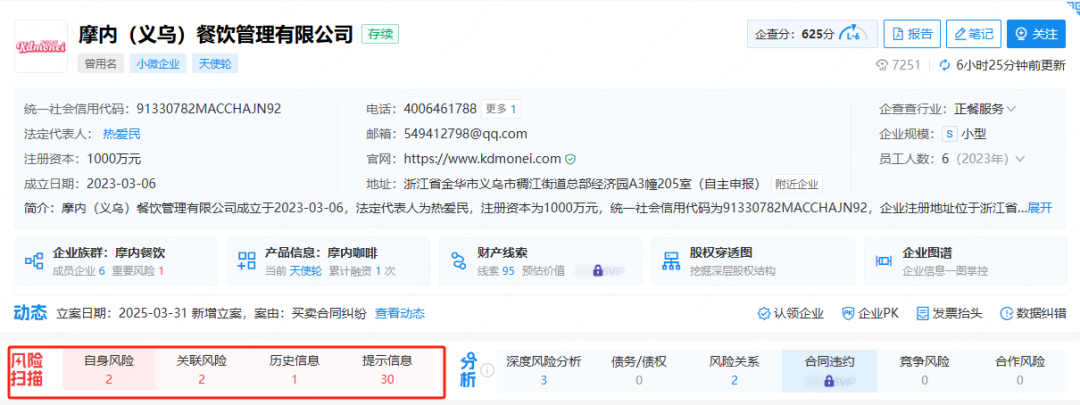This screenshot has height=405, width=1080.
Task: Expand the 员工人数 2023年 year dropdown
Action: (993, 159)
